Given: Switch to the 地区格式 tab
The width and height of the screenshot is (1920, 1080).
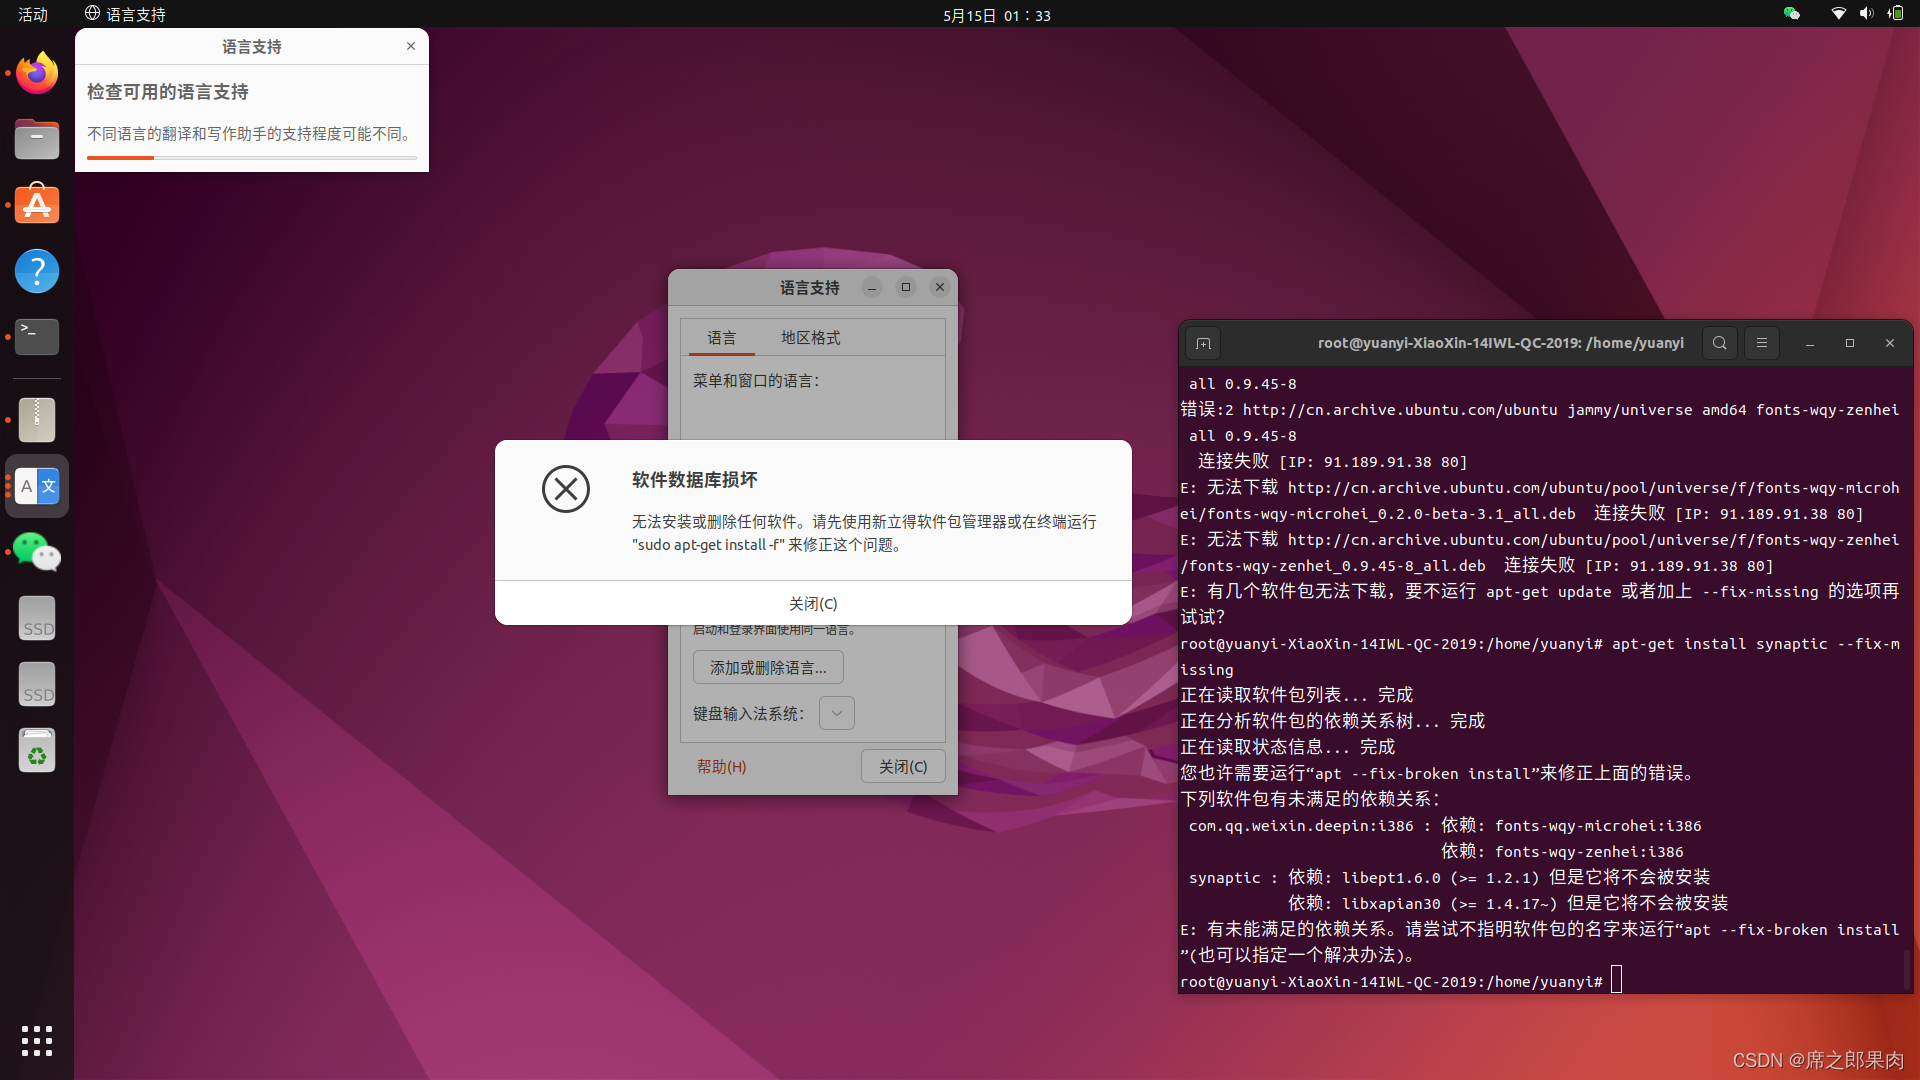Looking at the screenshot, I should pyautogui.click(x=811, y=337).
